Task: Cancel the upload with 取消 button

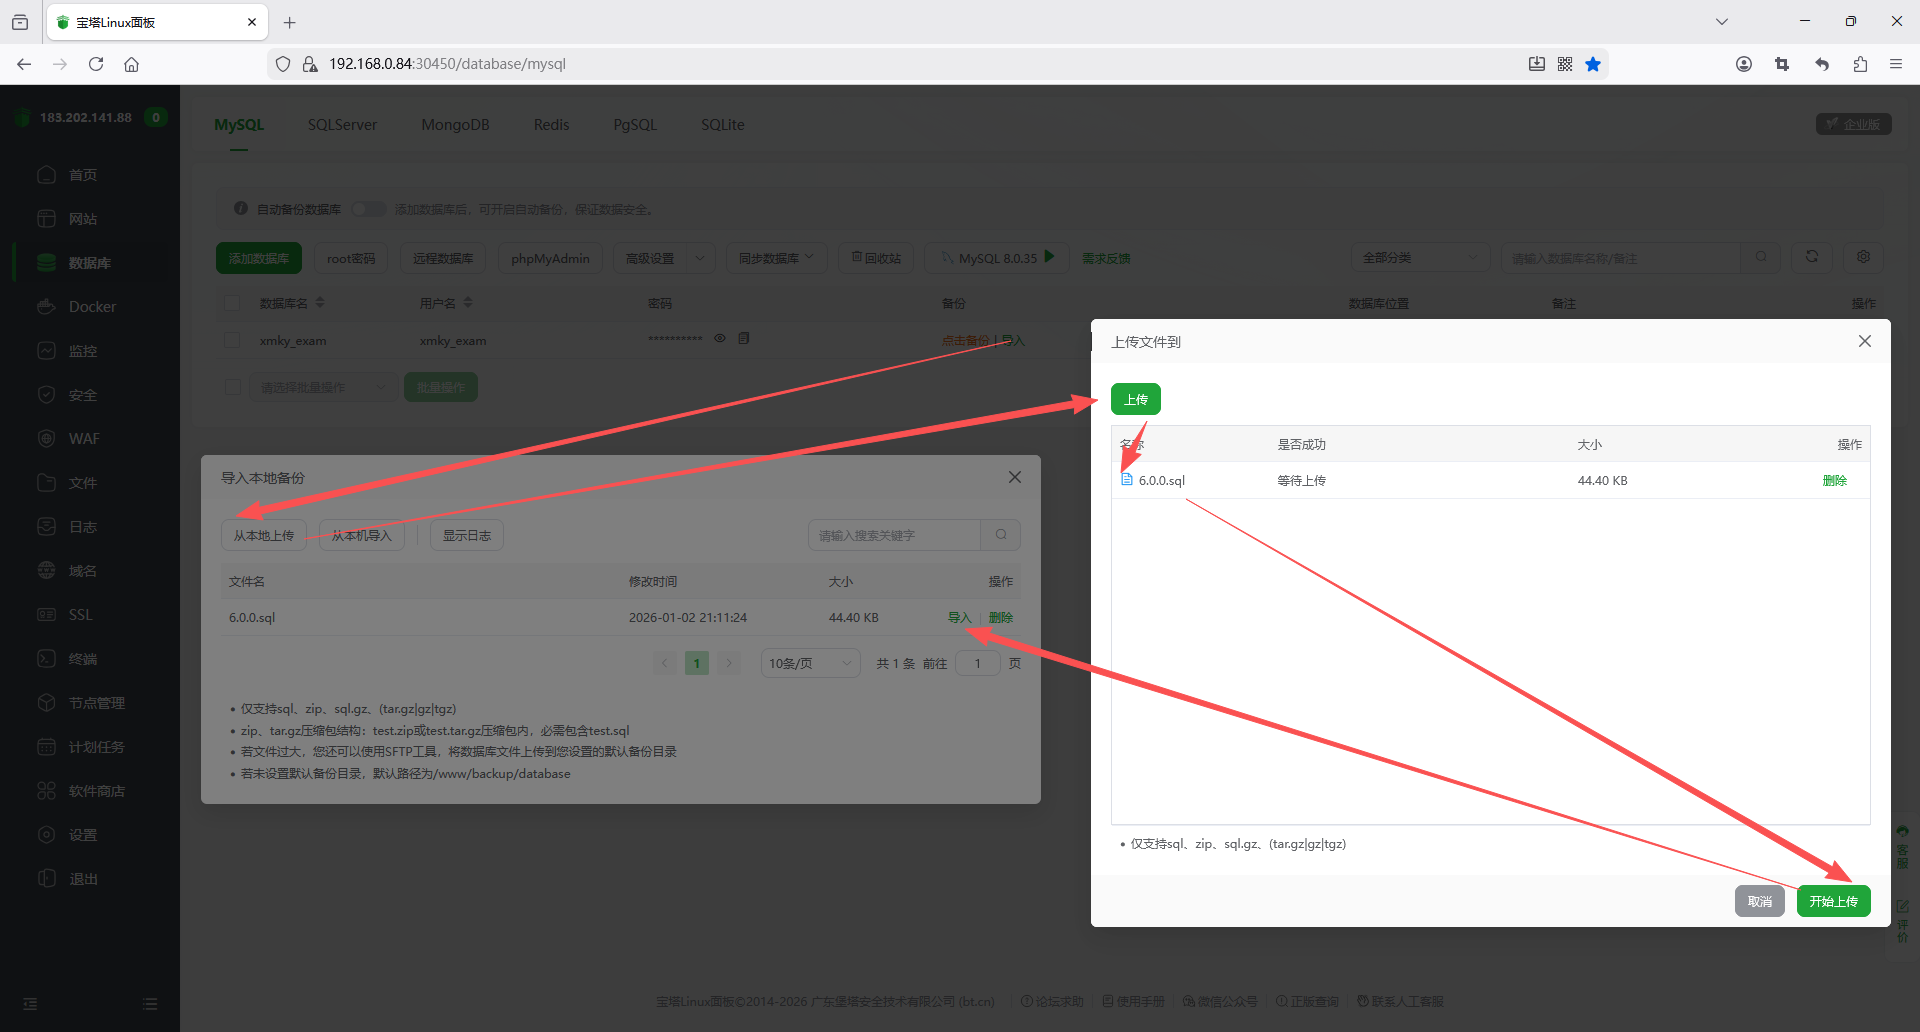Action: 1759,901
